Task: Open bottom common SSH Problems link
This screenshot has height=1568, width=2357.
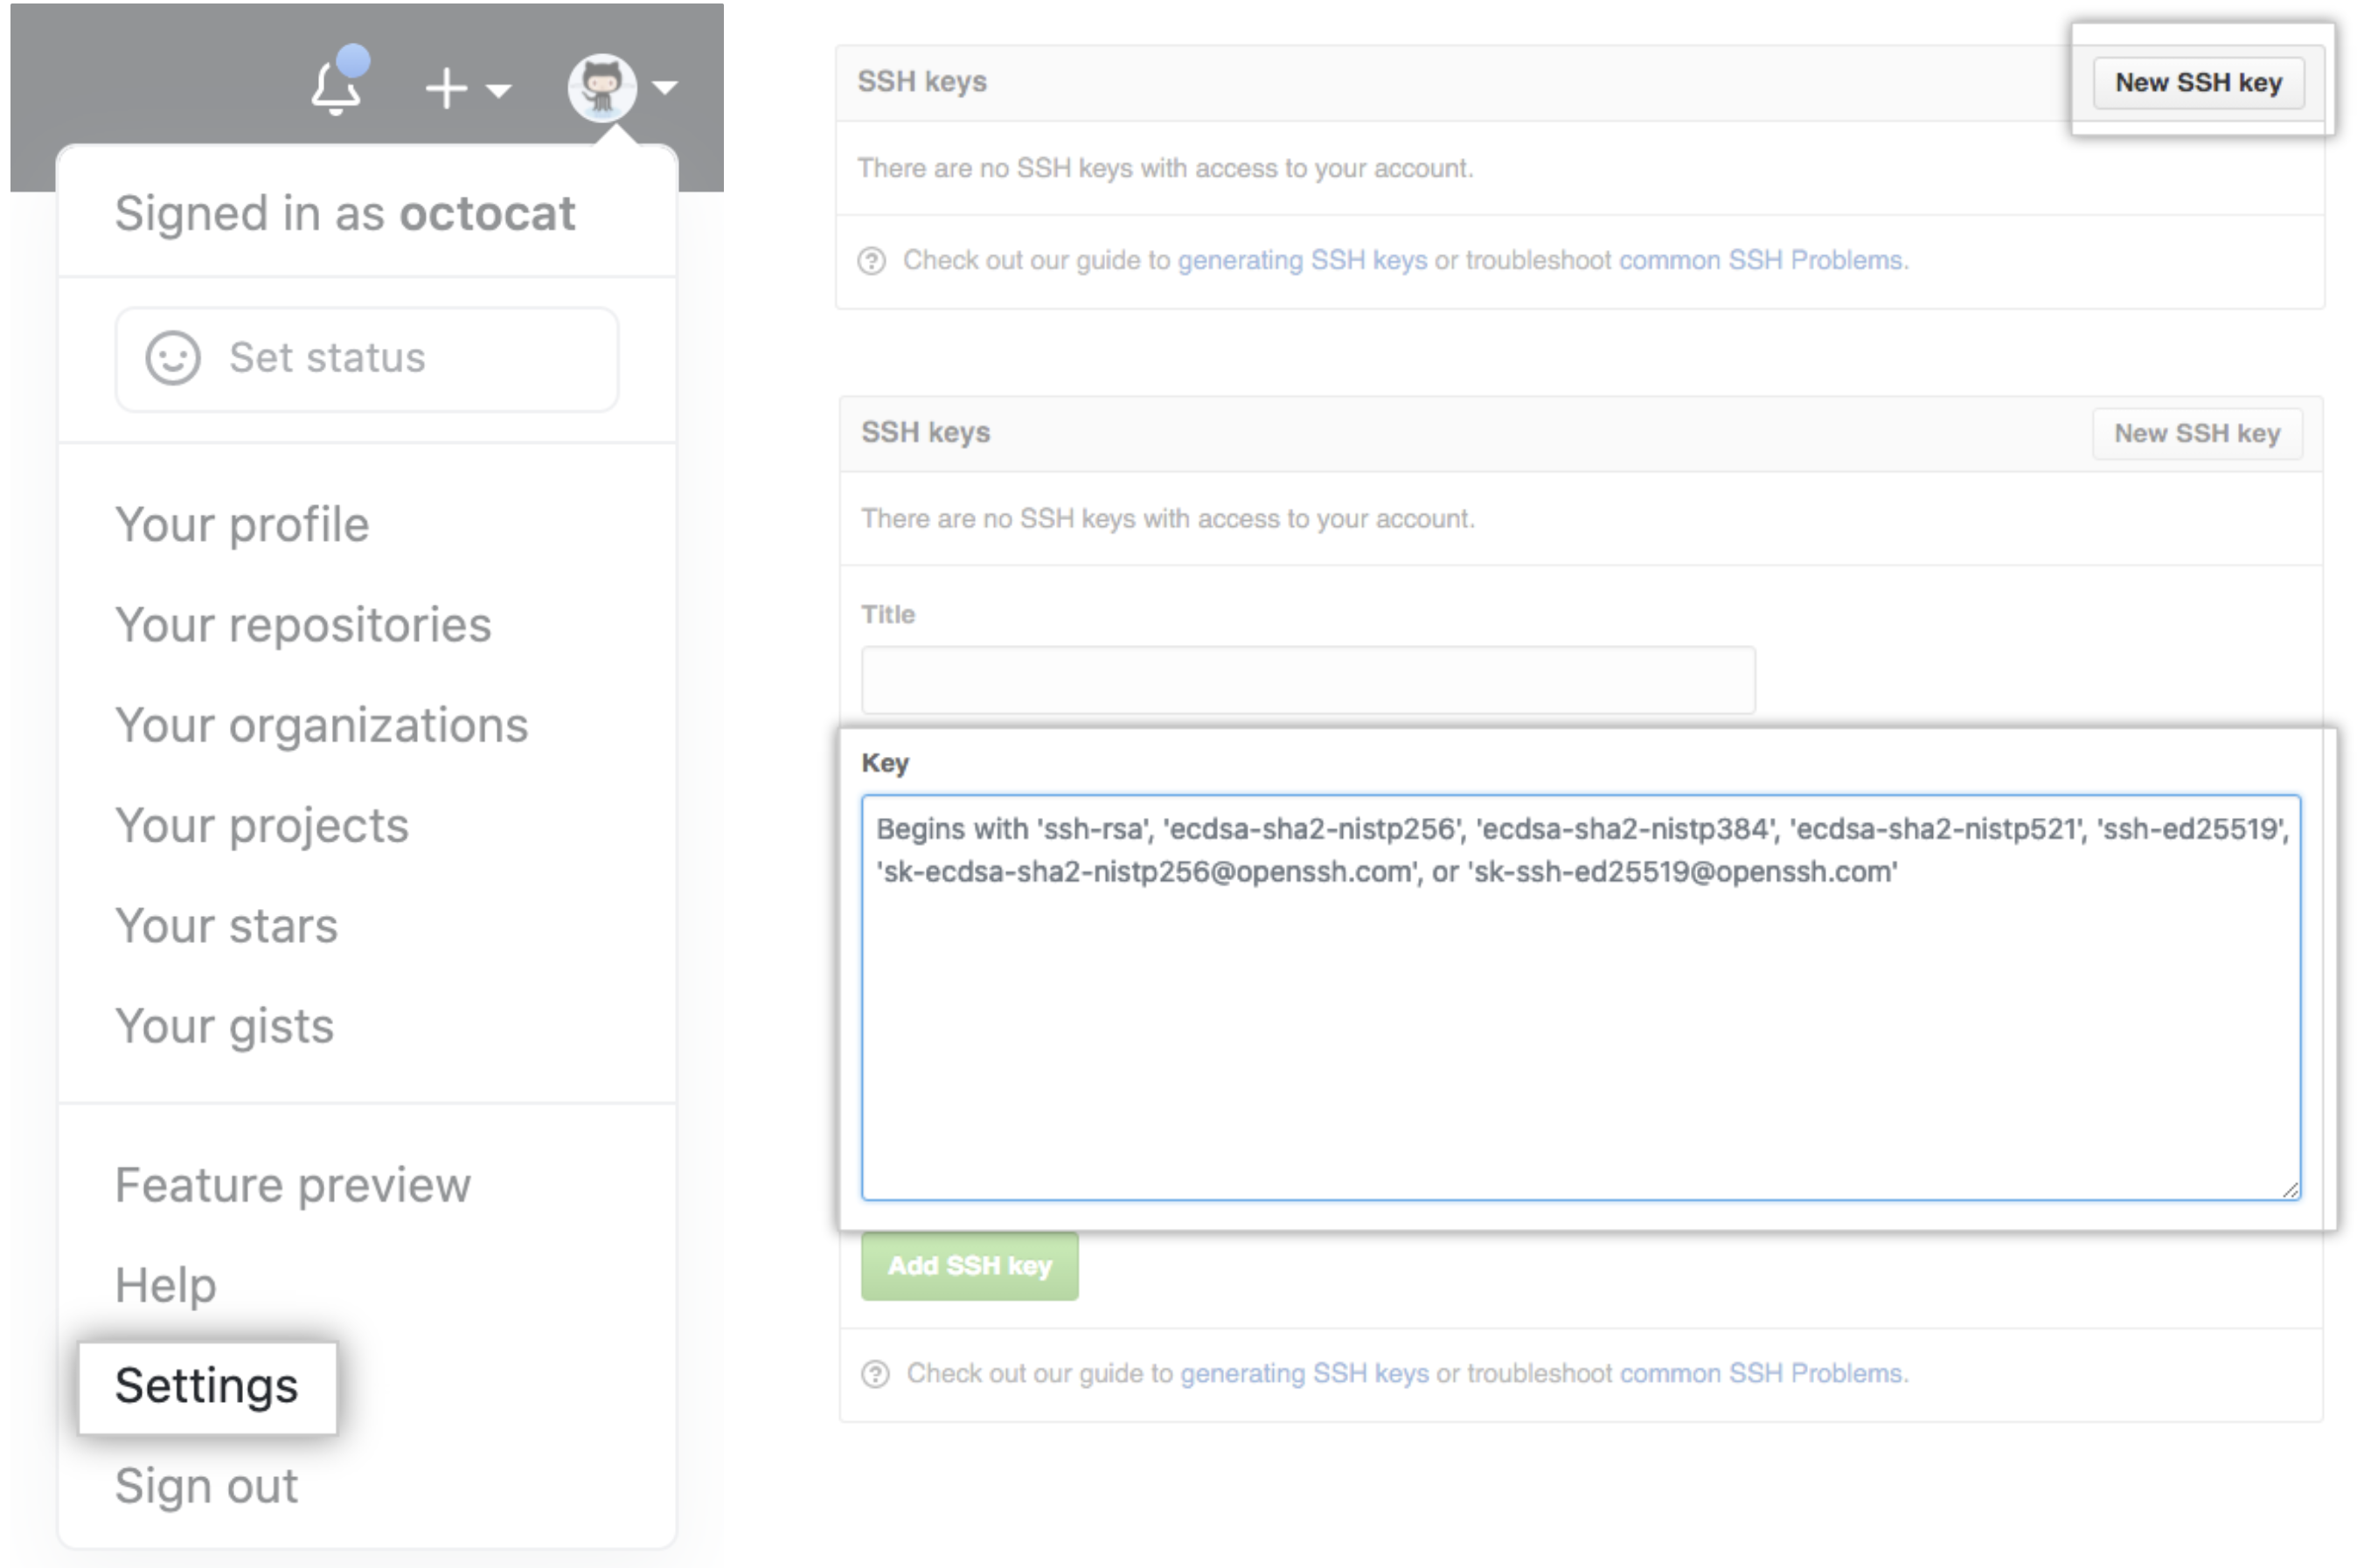Action: tap(1763, 1374)
